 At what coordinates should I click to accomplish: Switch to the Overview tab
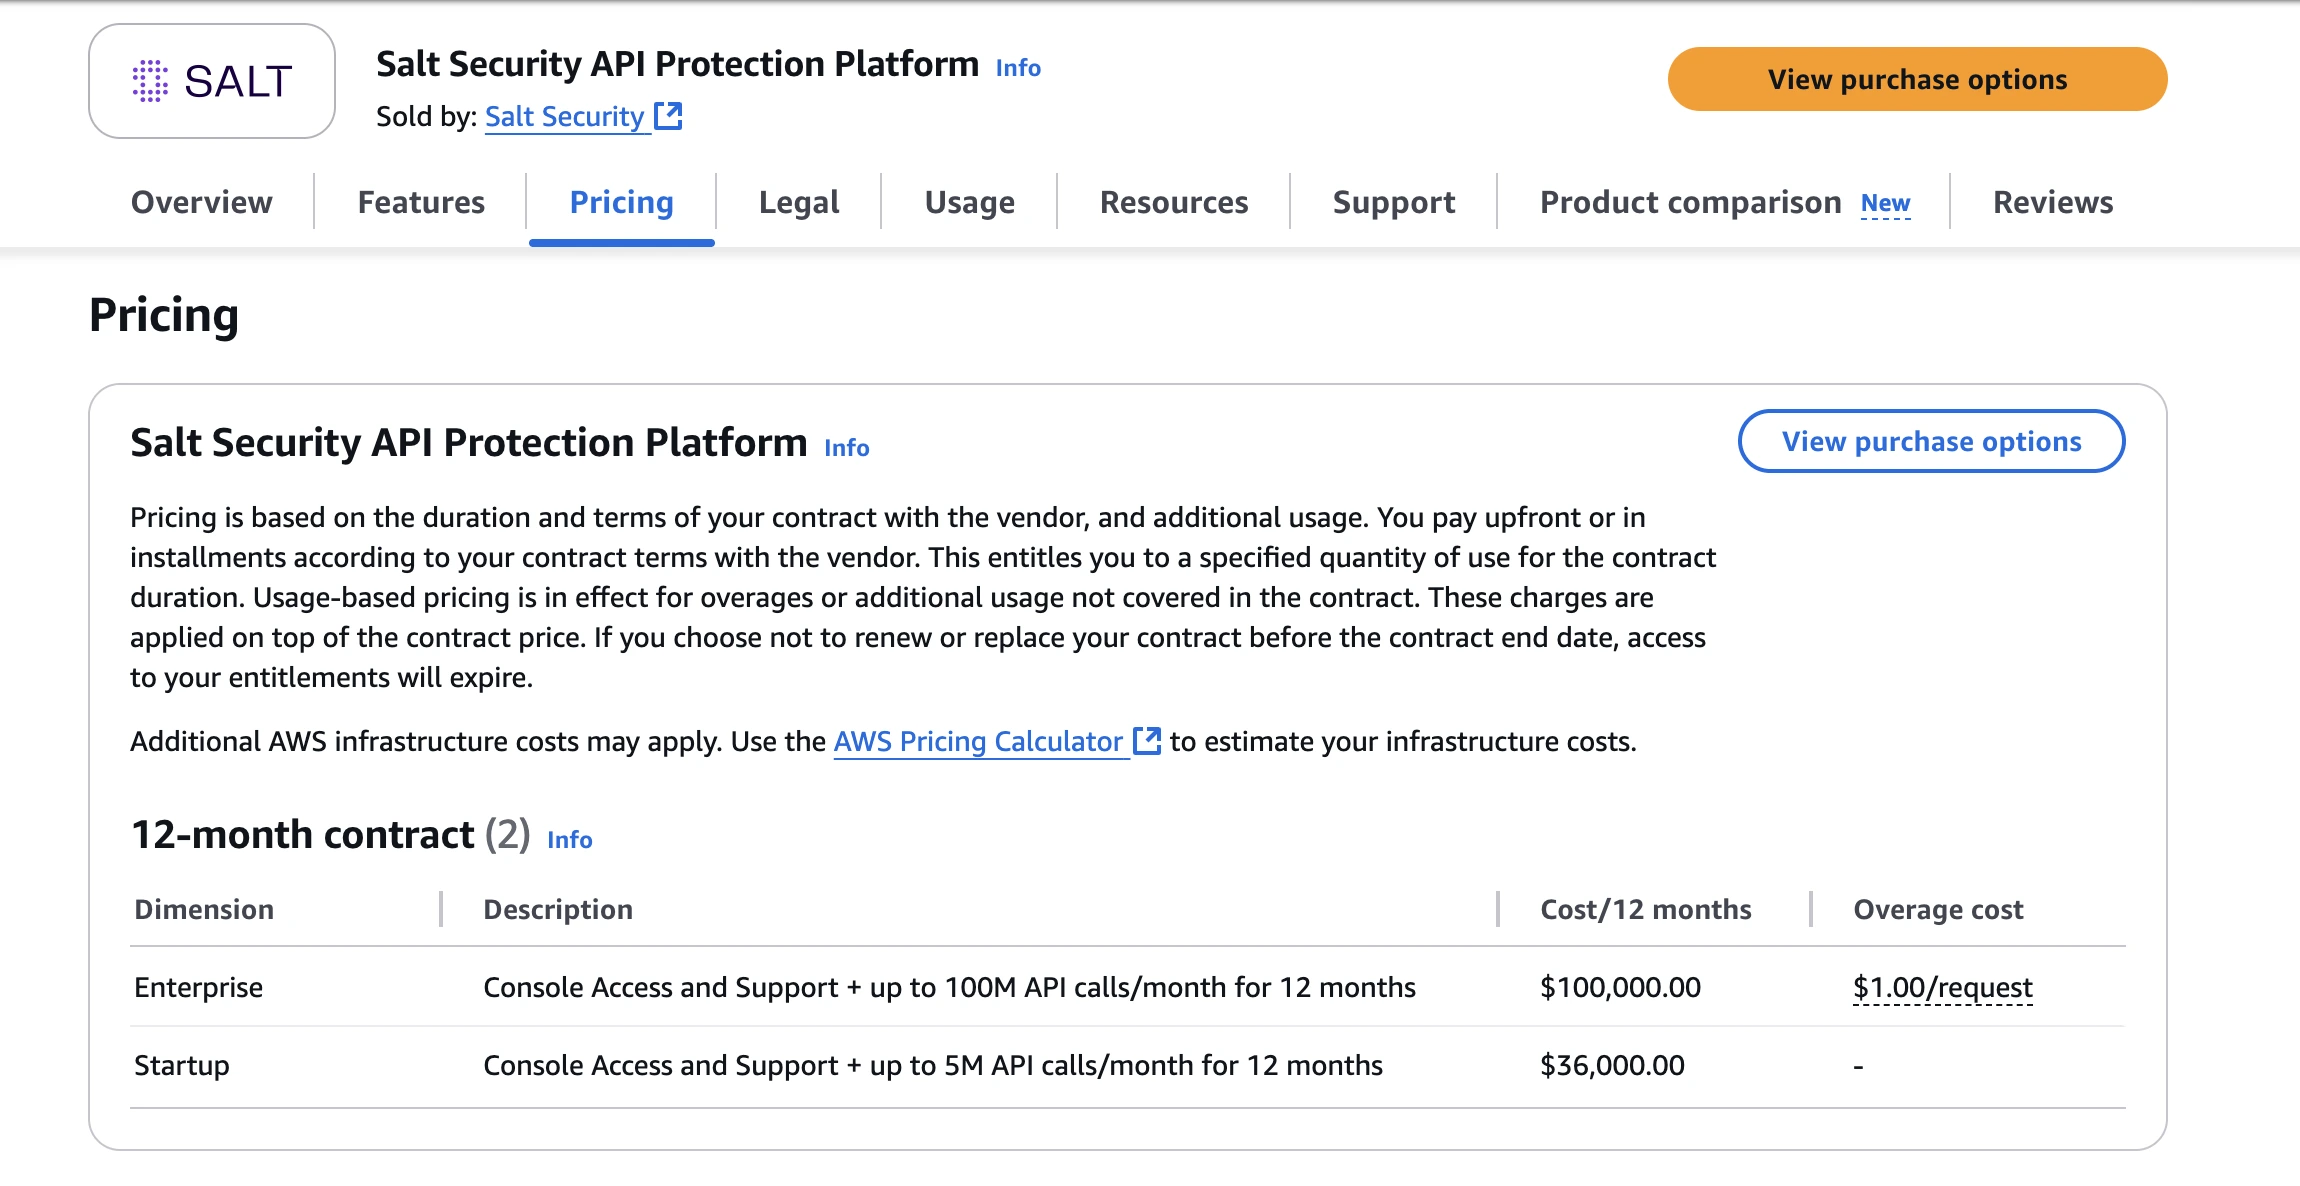pos(201,202)
